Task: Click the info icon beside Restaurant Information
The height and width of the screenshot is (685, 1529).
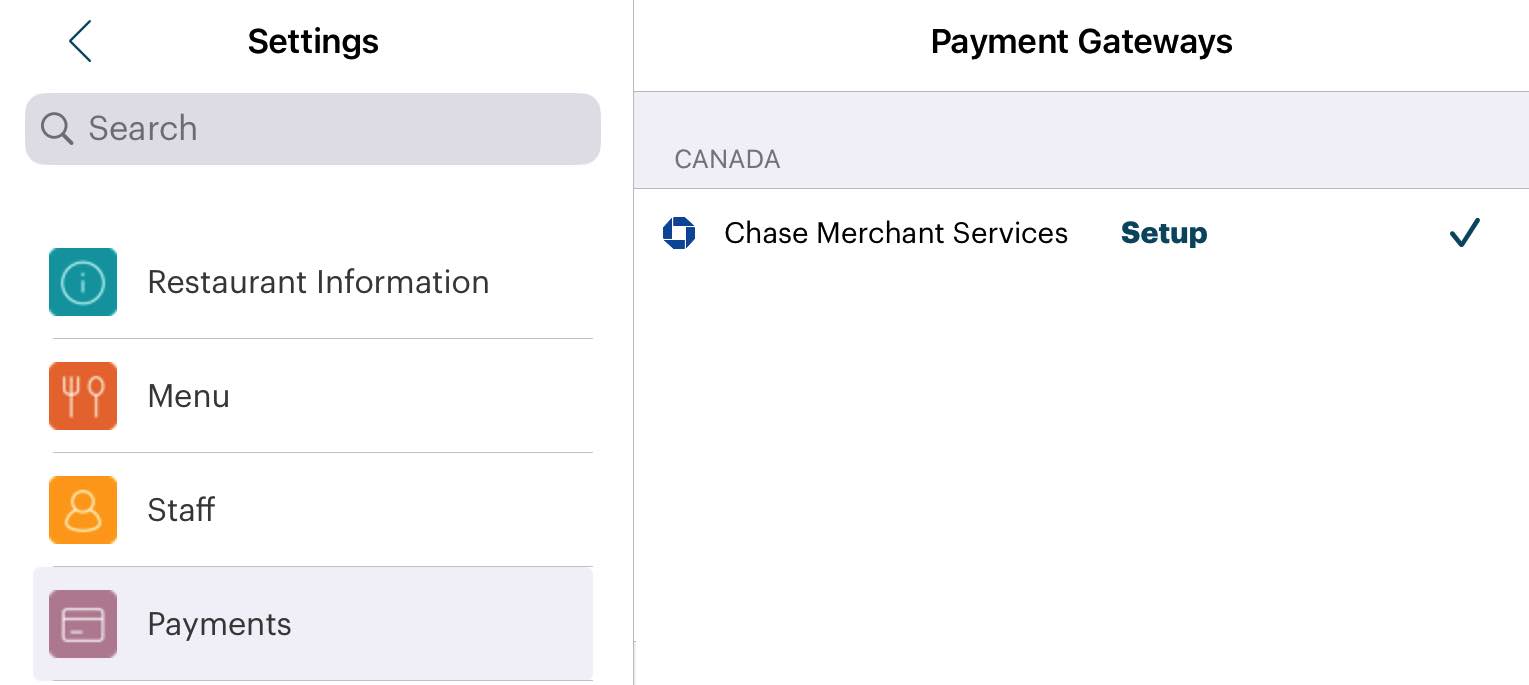Action: click(83, 282)
